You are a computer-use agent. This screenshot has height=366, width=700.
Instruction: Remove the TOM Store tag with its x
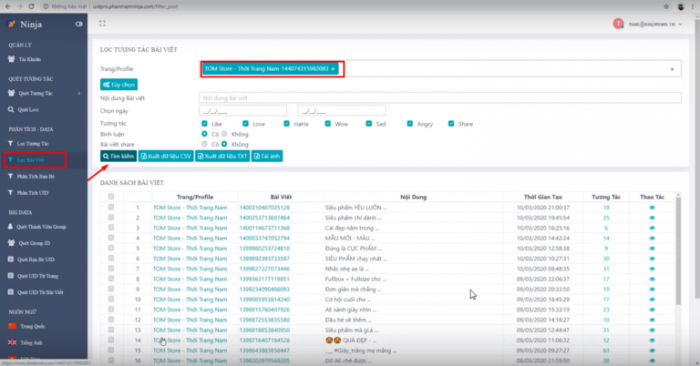tap(333, 69)
